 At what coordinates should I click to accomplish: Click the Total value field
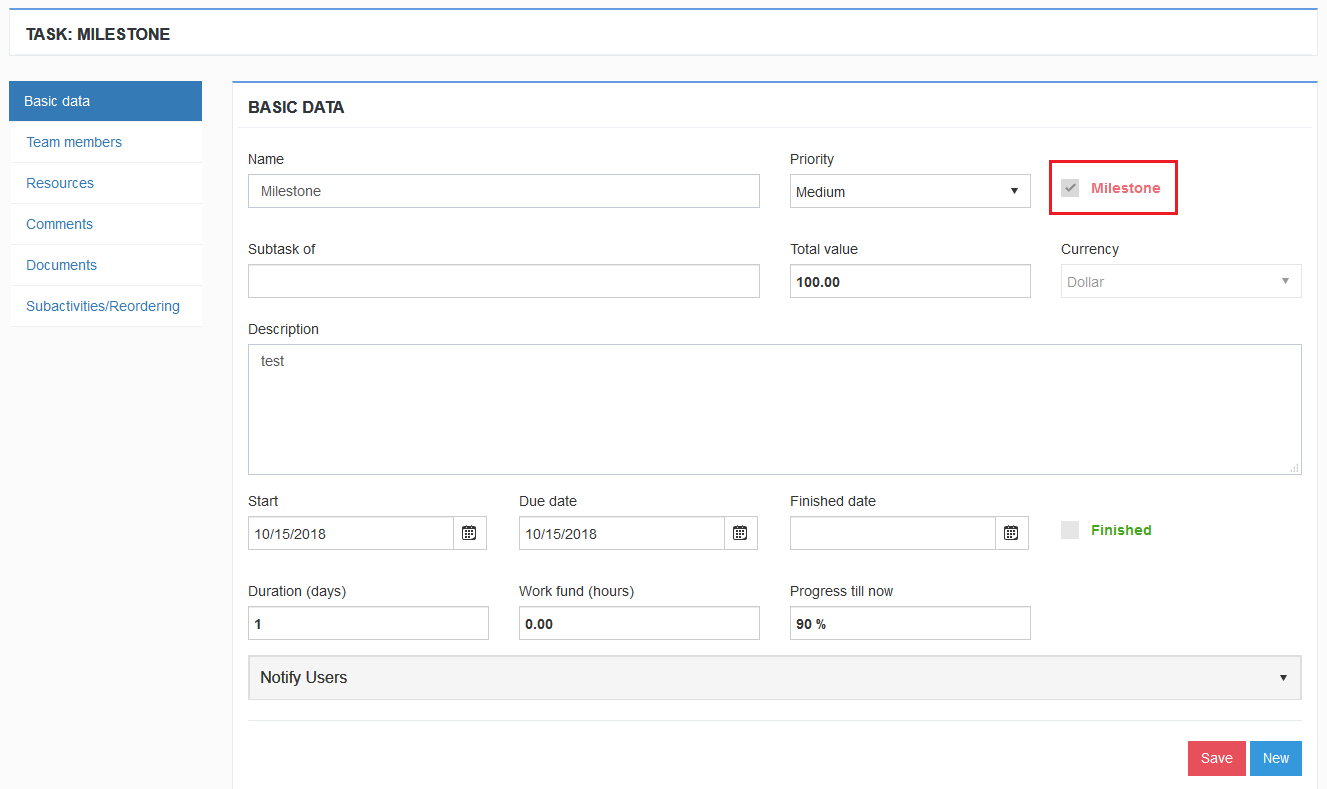(x=910, y=281)
